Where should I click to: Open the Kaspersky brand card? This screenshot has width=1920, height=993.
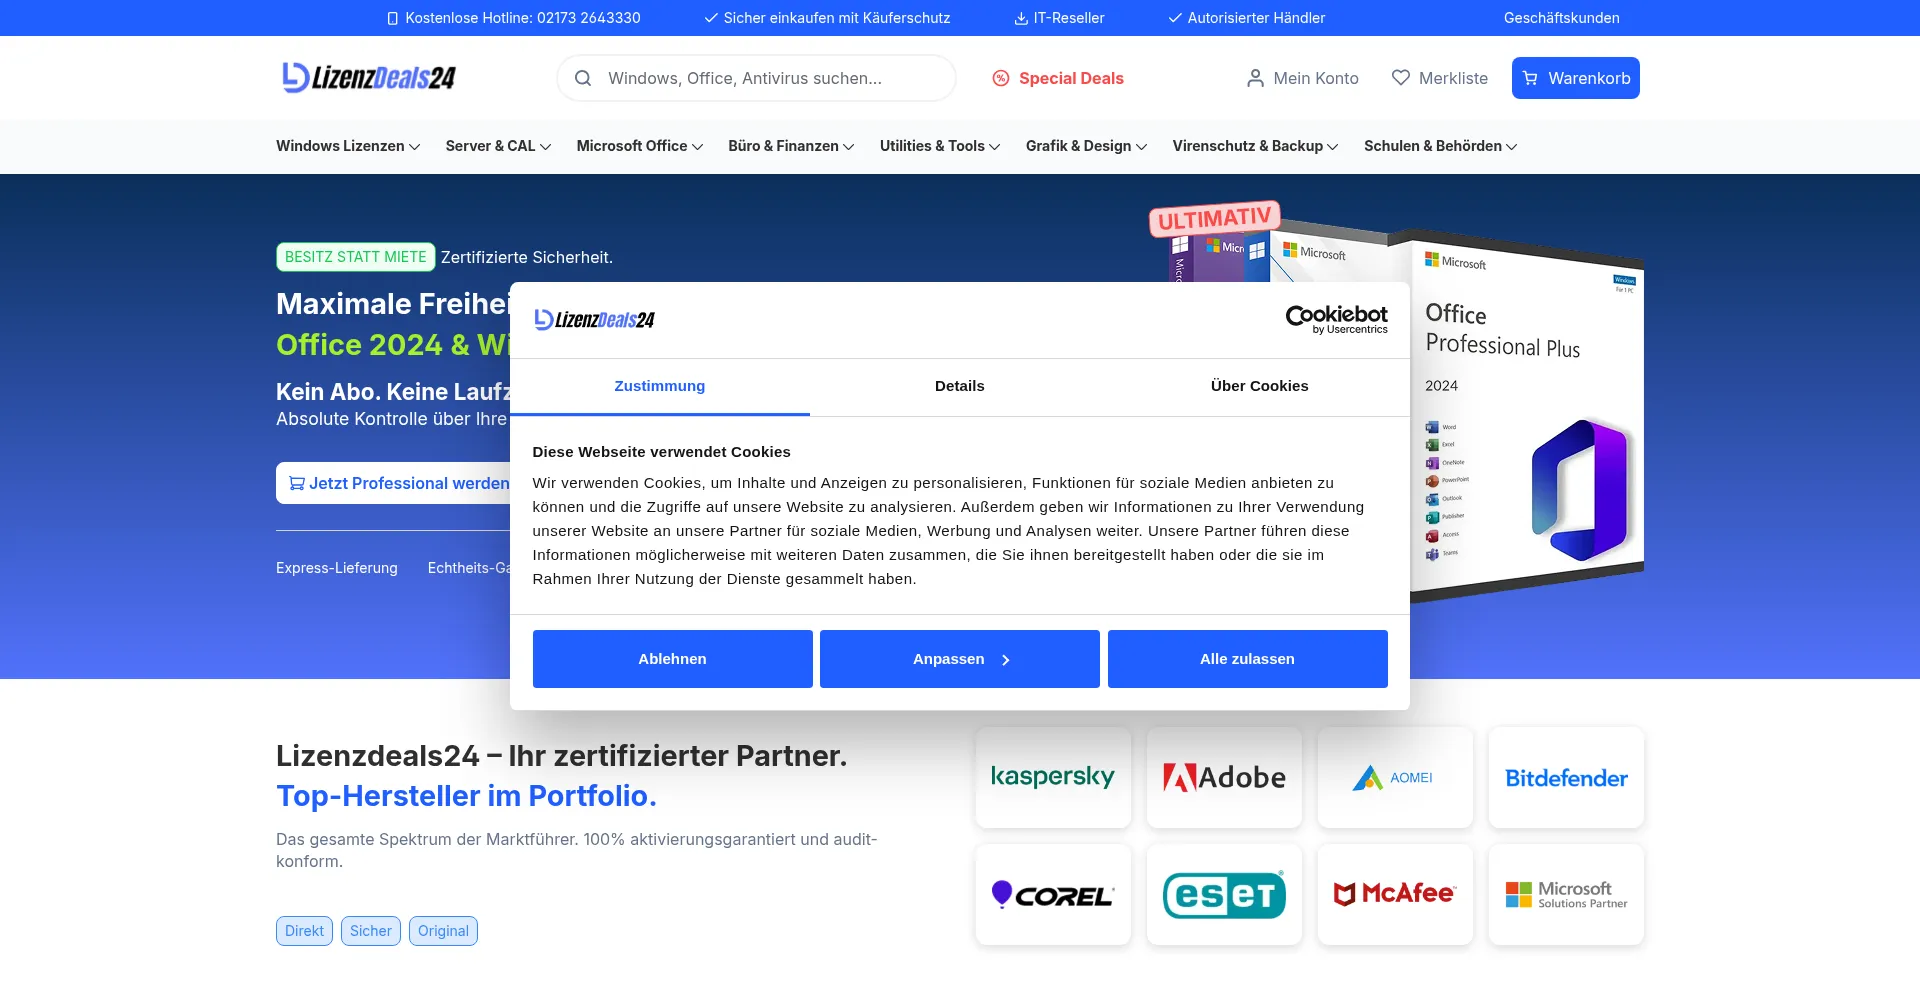click(1053, 777)
